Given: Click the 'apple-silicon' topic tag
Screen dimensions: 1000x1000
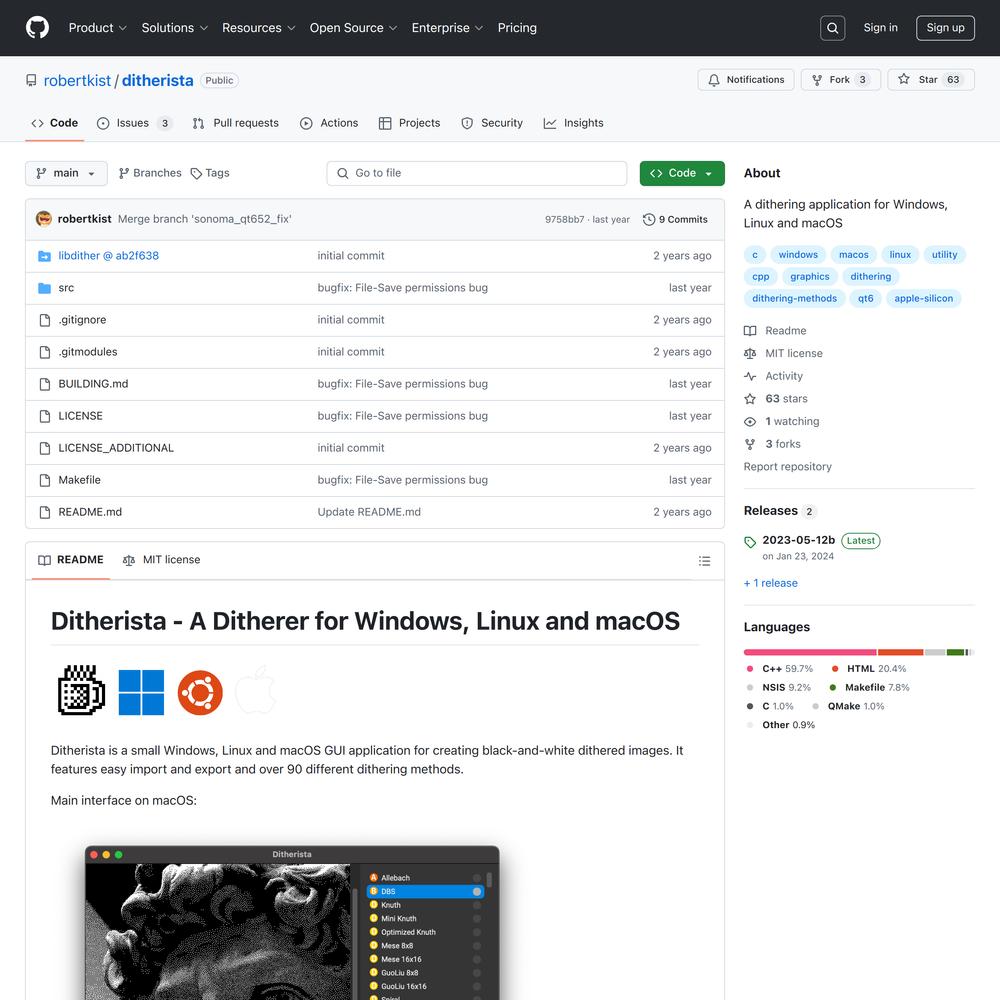Looking at the screenshot, I should tap(923, 298).
